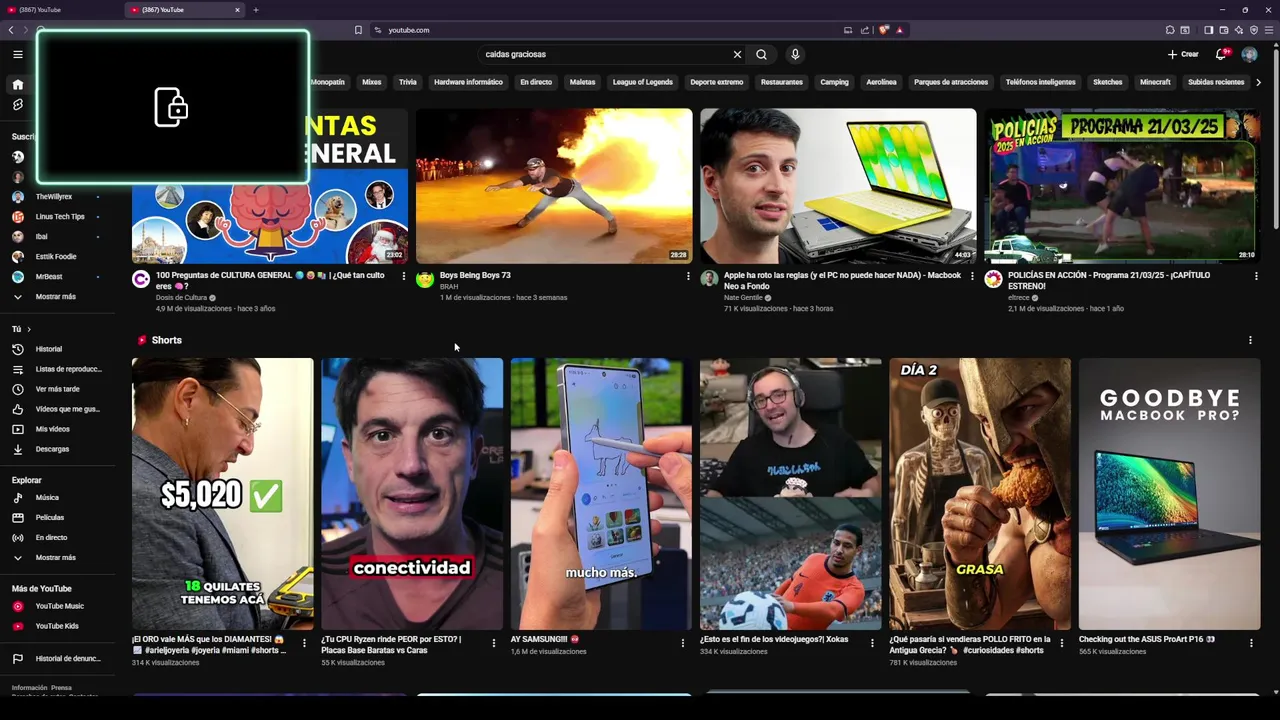Open options for 100 Preguntas video

[x=404, y=276]
